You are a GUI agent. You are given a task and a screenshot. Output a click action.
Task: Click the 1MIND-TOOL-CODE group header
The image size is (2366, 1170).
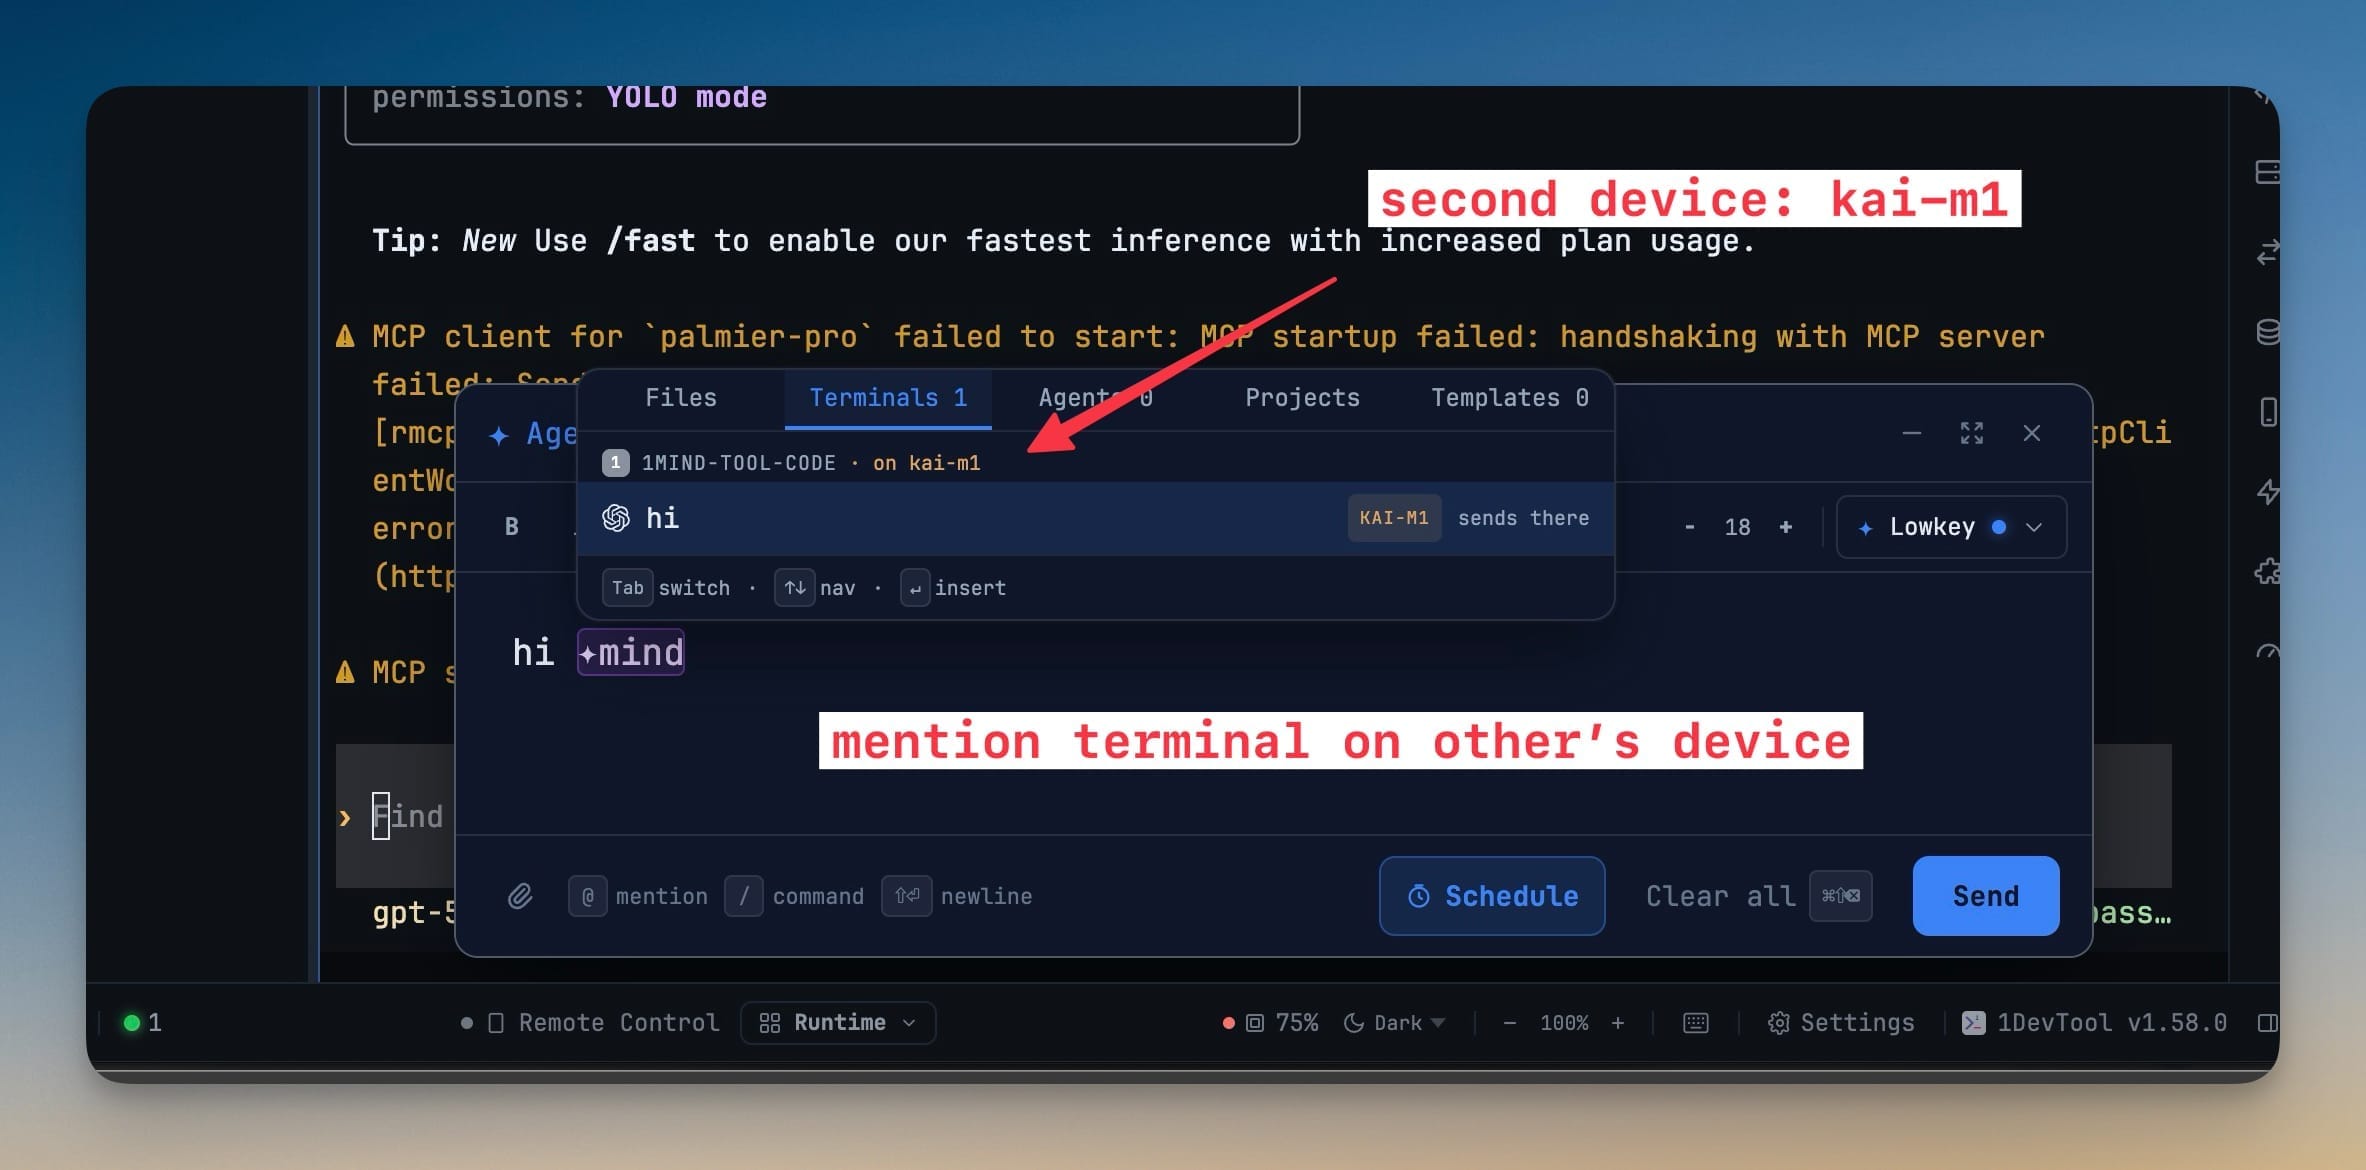[791, 463]
